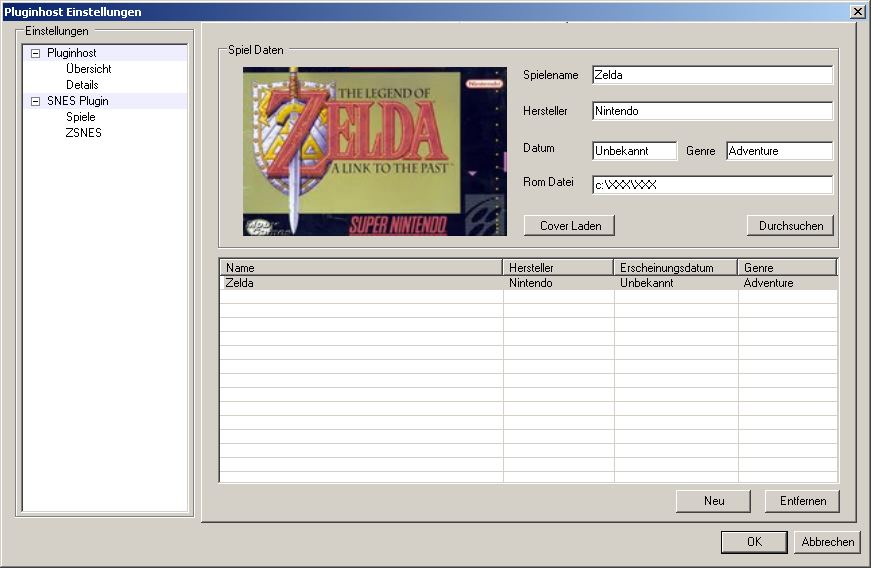The height and width of the screenshot is (568, 871).
Task: Sort list by Genre column header
Action: point(787,268)
